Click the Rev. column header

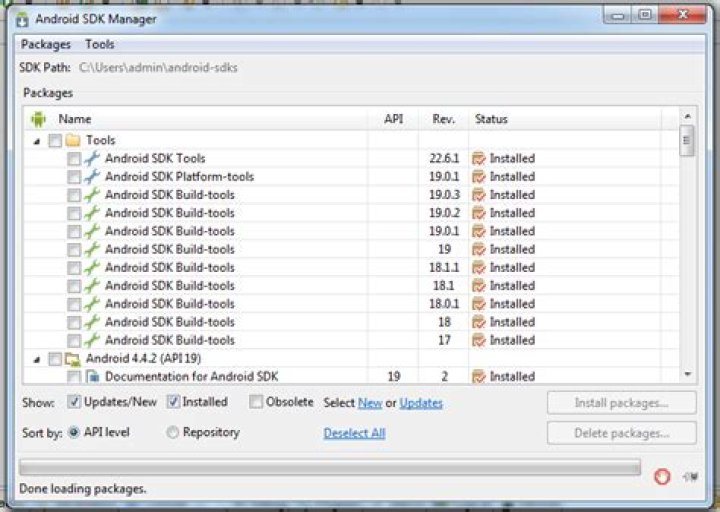tap(444, 119)
